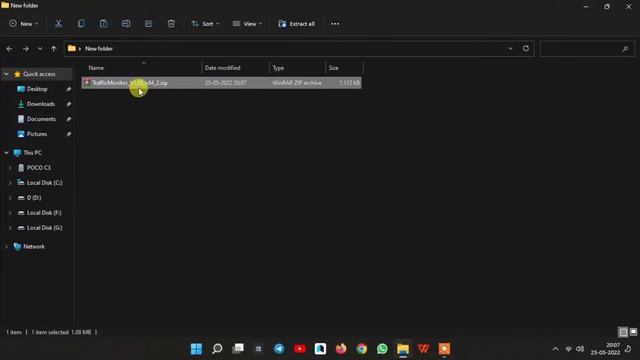The height and width of the screenshot is (360, 640).
Task: Launch Firefox from taskbar
Action: [341, 349]
